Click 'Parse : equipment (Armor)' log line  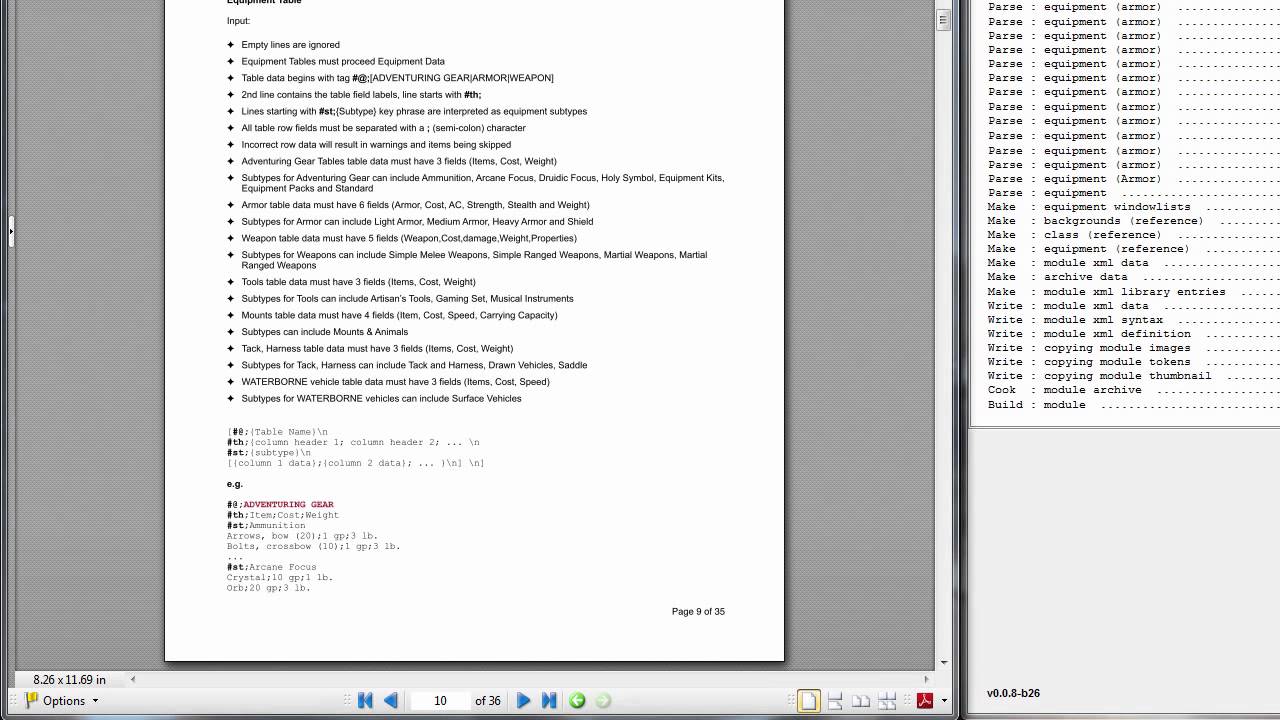1074,179
